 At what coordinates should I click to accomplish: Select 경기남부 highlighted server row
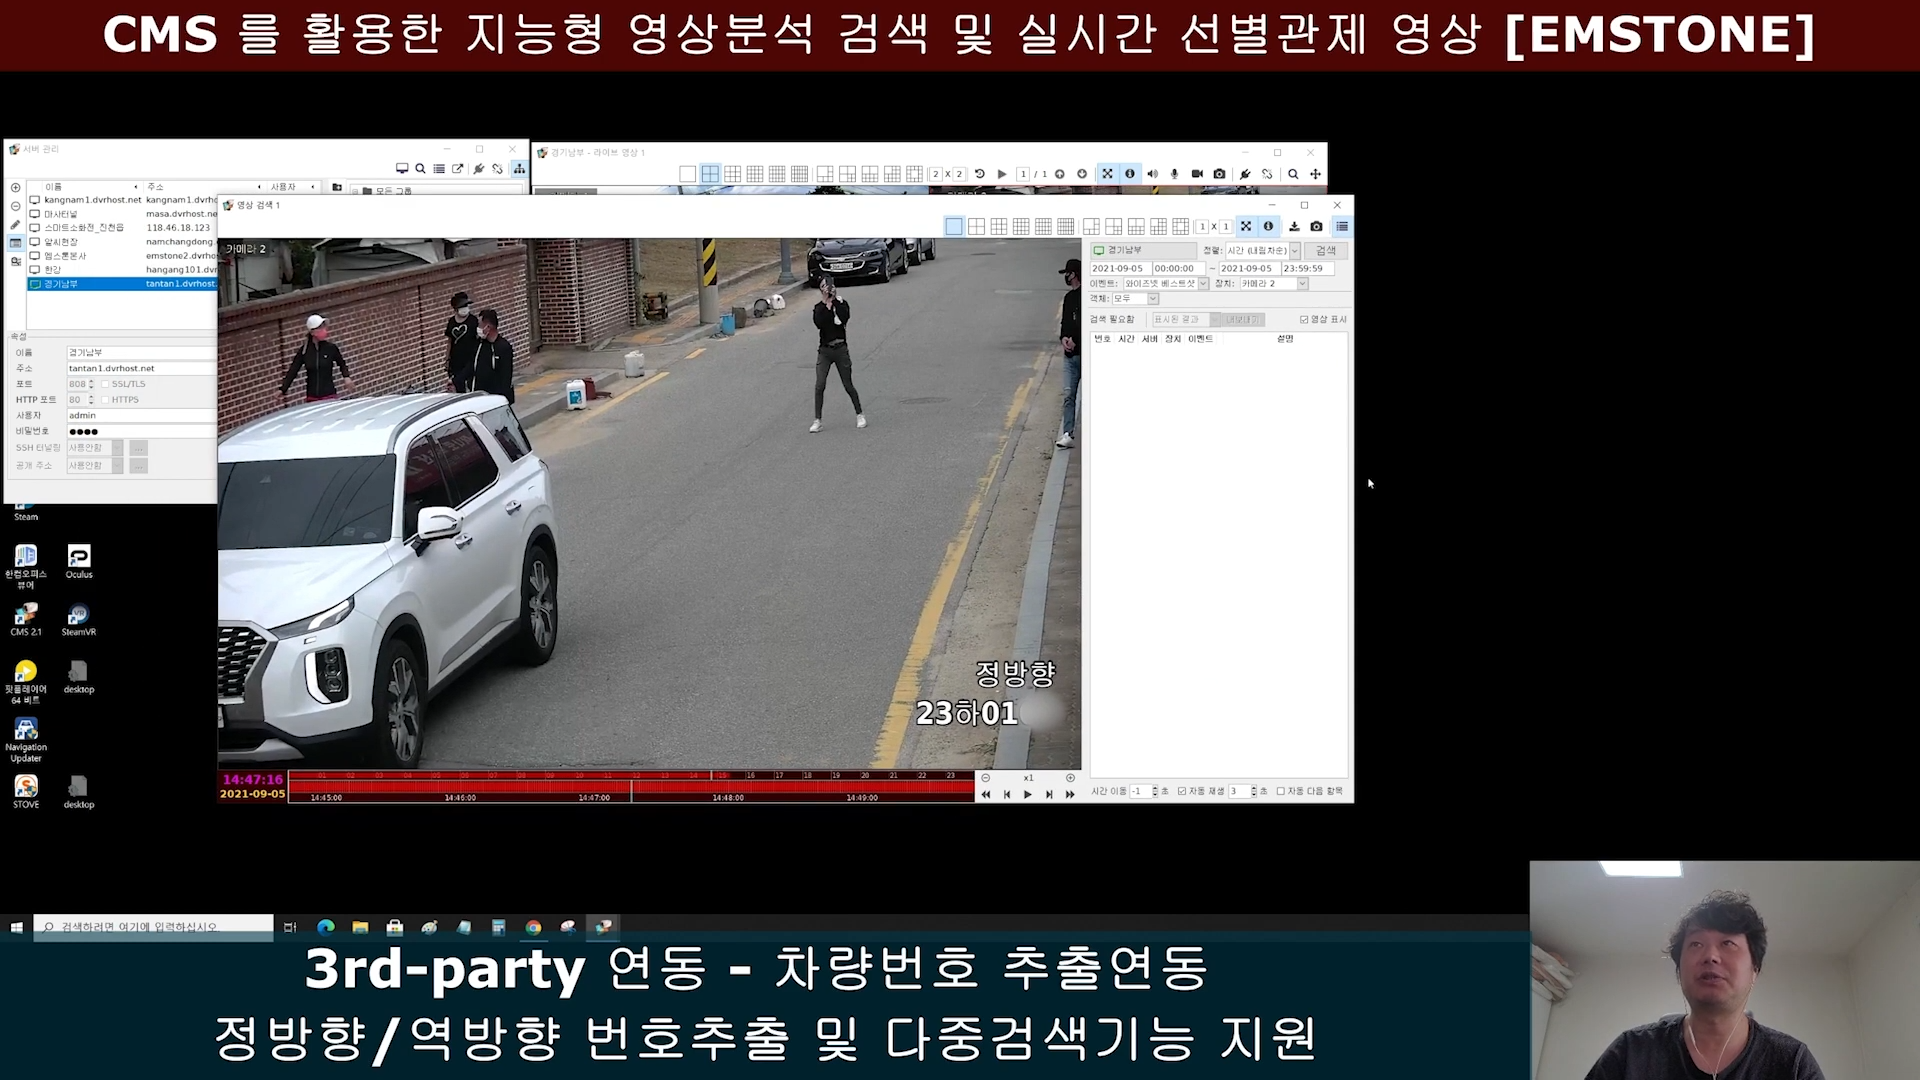122,284
